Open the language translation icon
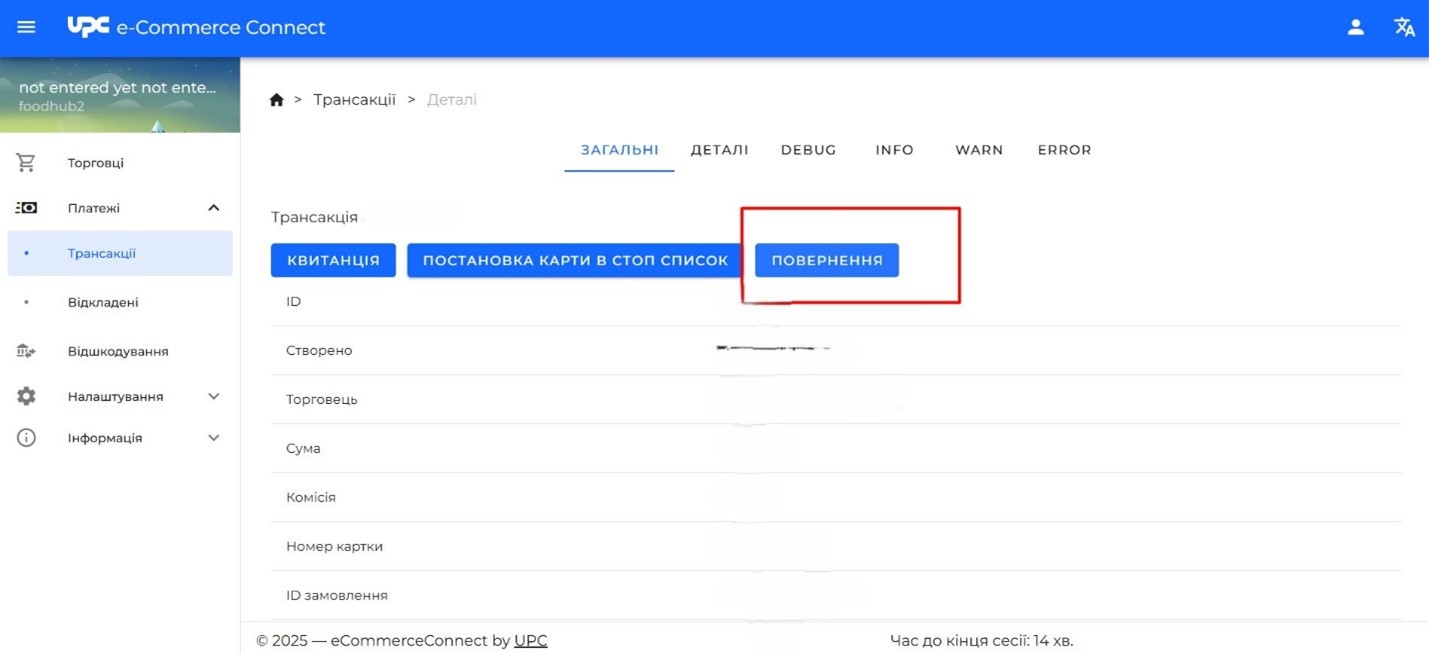This screenshot has width=1429, height=654. coord(1404,27)
